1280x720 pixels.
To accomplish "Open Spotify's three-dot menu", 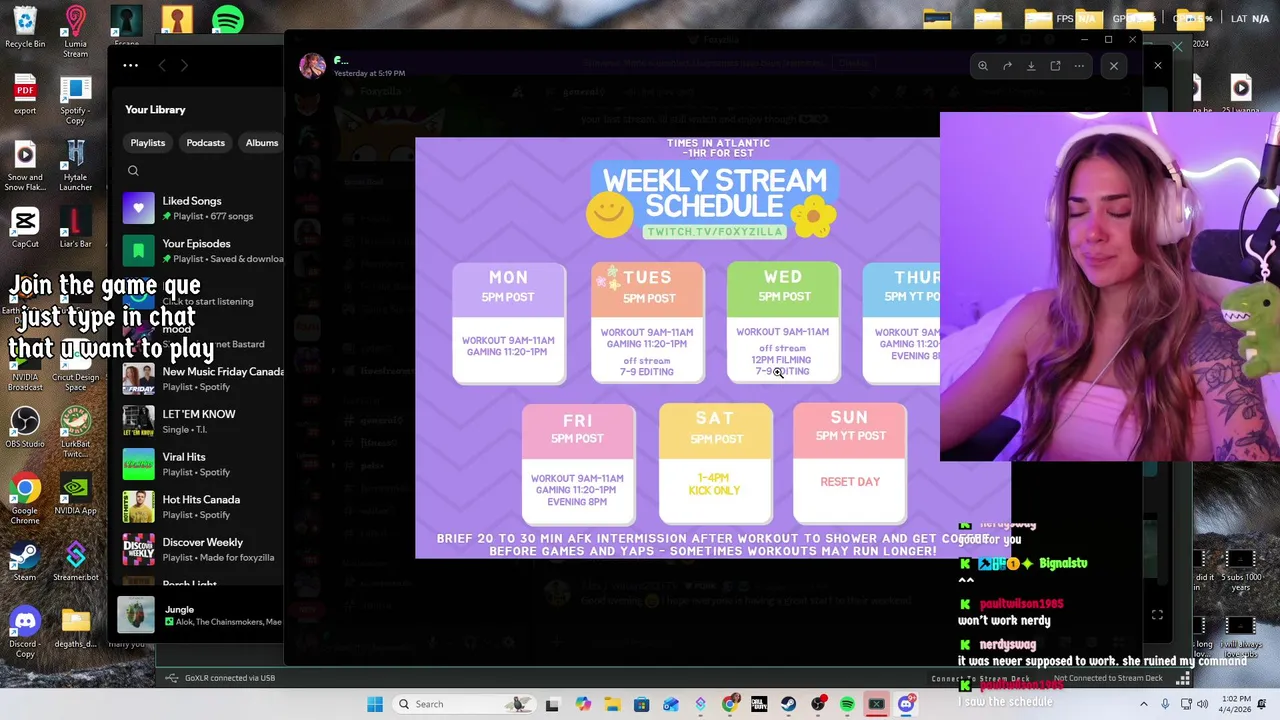I will tap(131, 65).
